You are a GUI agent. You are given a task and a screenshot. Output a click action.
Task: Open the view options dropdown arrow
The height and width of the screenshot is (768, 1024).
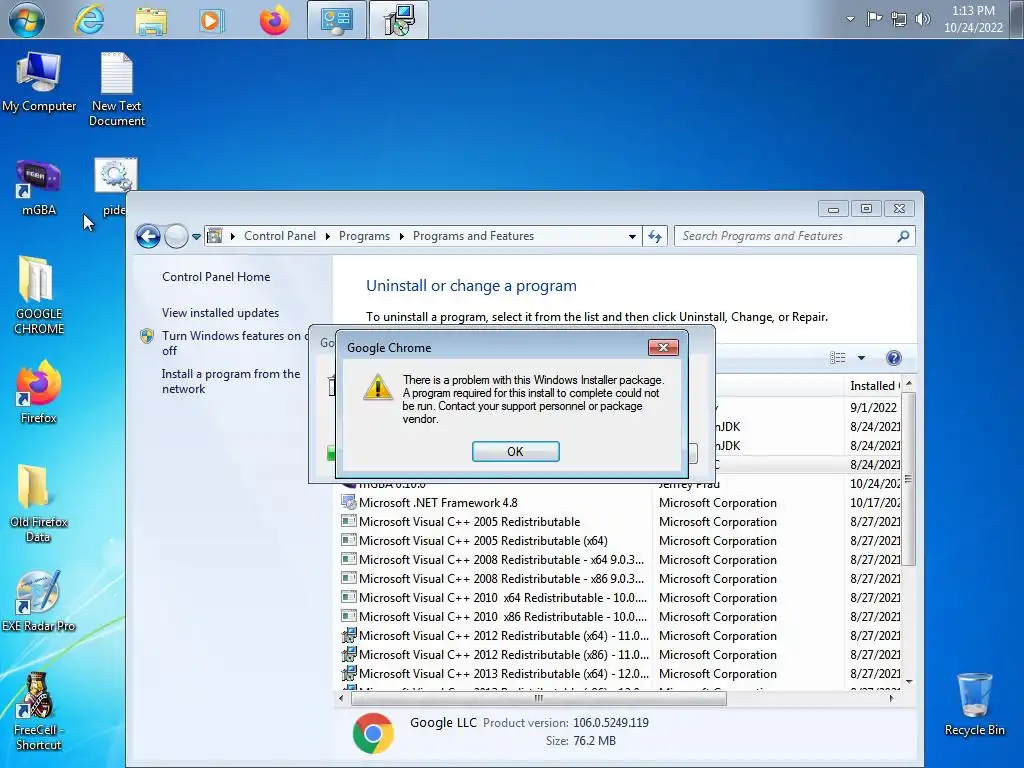[x=861, y=358]
